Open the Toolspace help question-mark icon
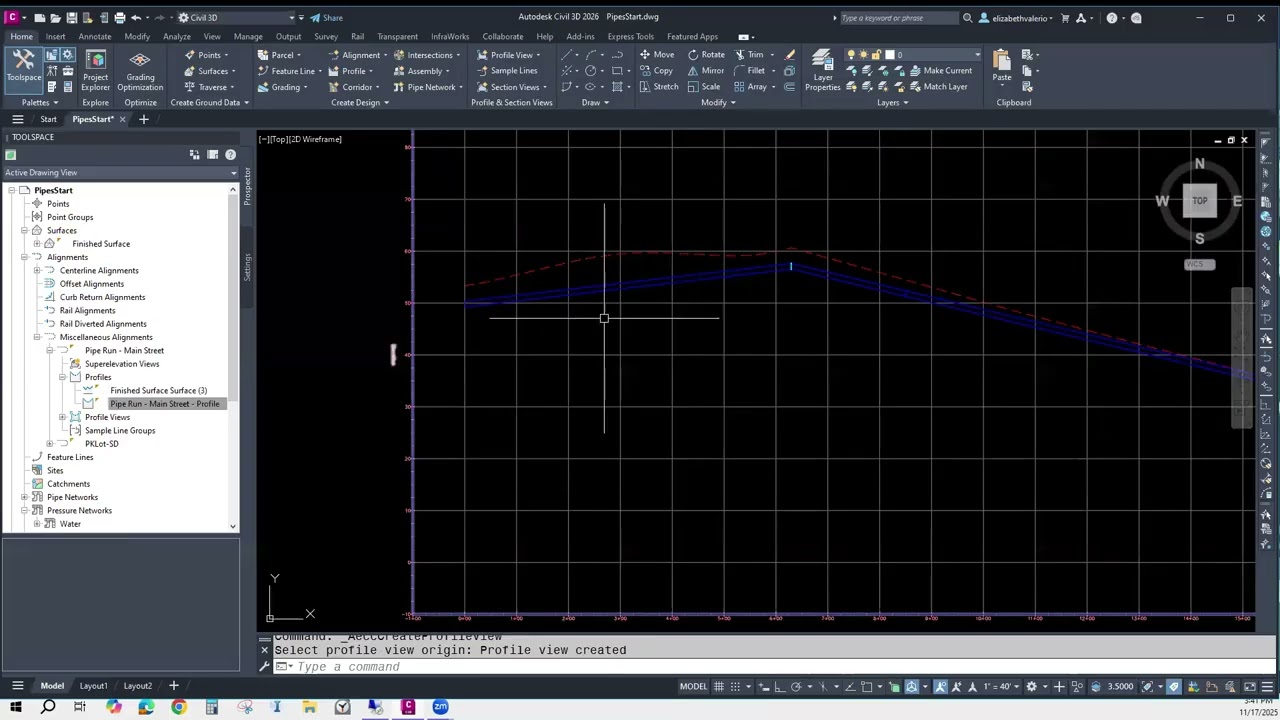 (x=230, y=155)
